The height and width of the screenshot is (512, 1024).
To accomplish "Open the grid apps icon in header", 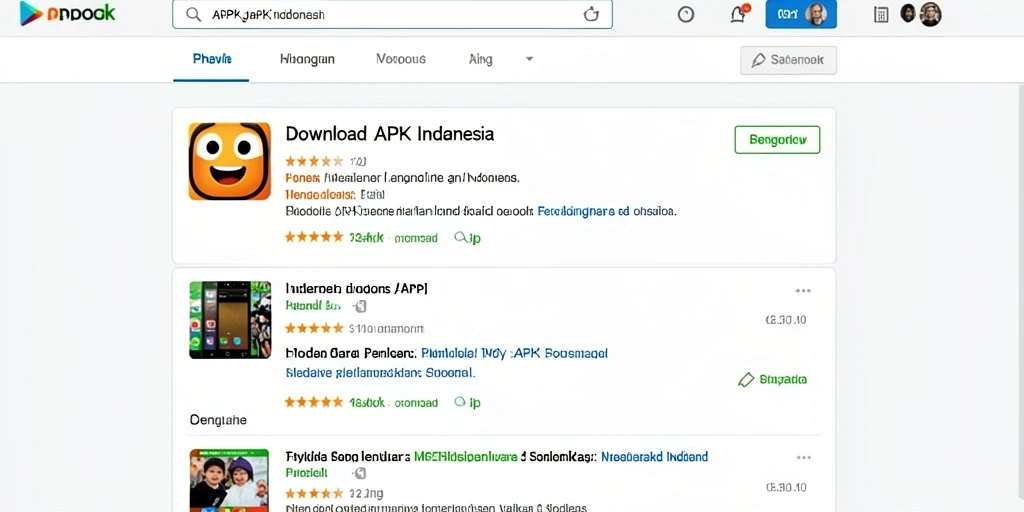I will pyautogui.click(x=881, y=14).
